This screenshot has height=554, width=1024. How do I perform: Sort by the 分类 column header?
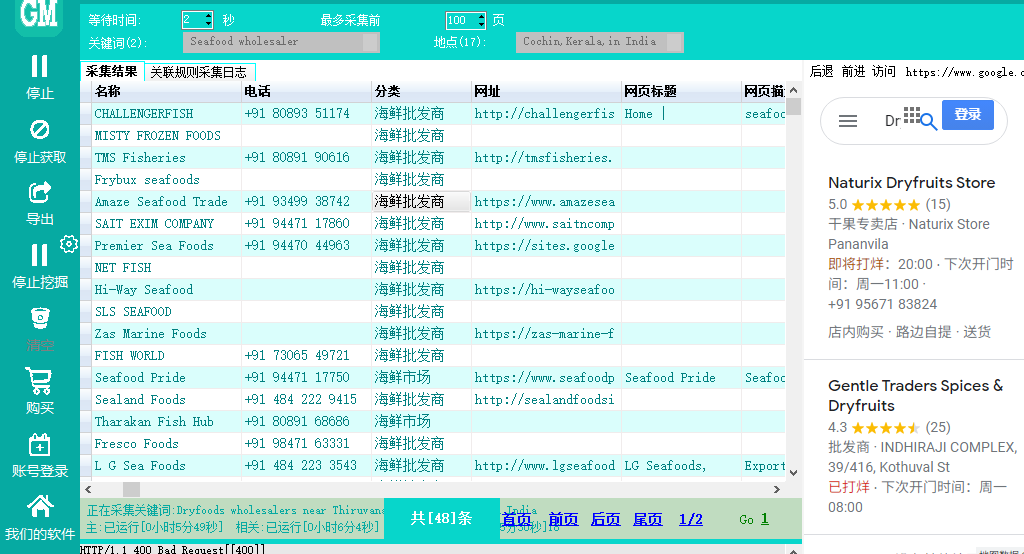click(421, 91)
